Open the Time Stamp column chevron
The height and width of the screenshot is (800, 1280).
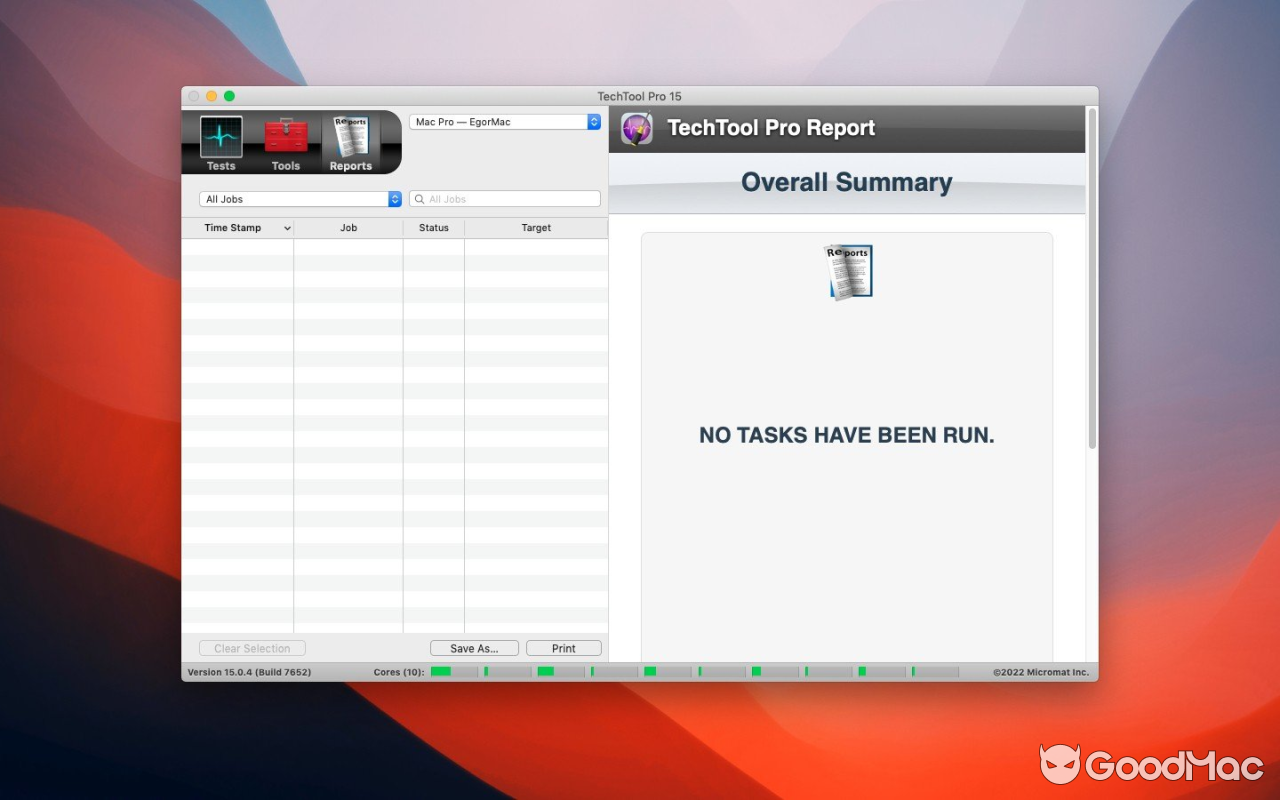click(286, 227)
